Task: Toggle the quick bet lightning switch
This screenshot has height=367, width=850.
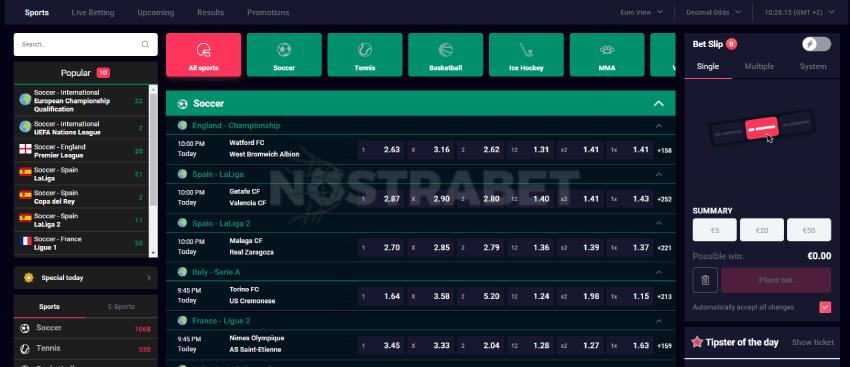Action: pos(816,44)
